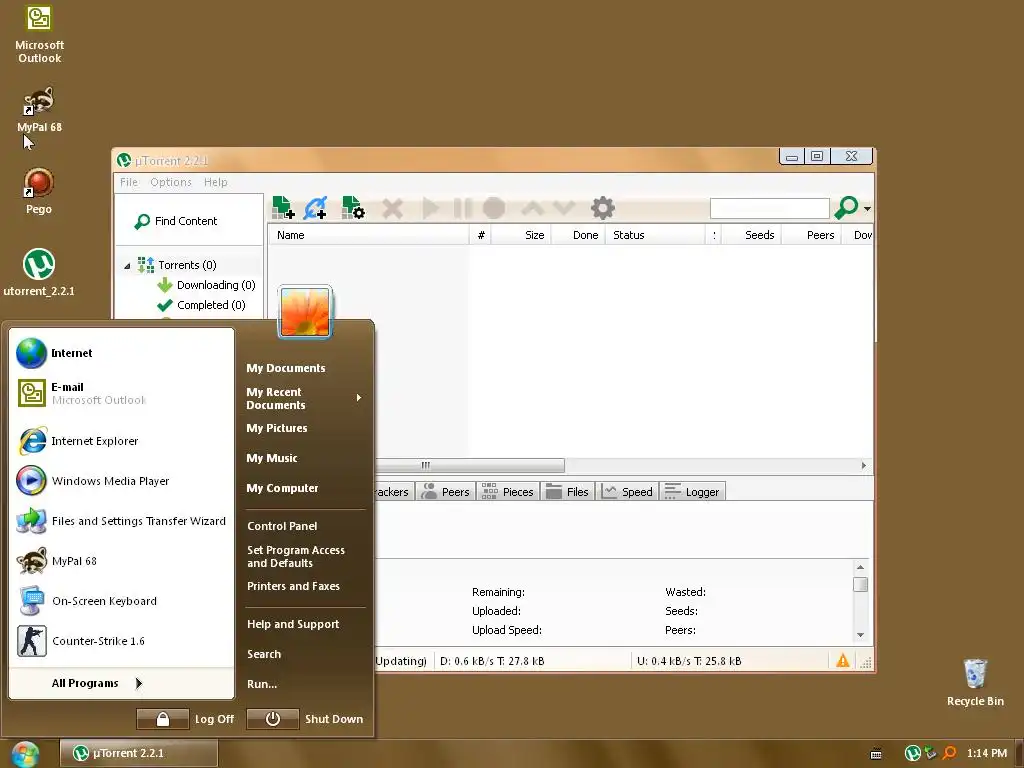Click the Pause torrent icon
This screenshot has height=768, width=1024.
tap(462, 208)
